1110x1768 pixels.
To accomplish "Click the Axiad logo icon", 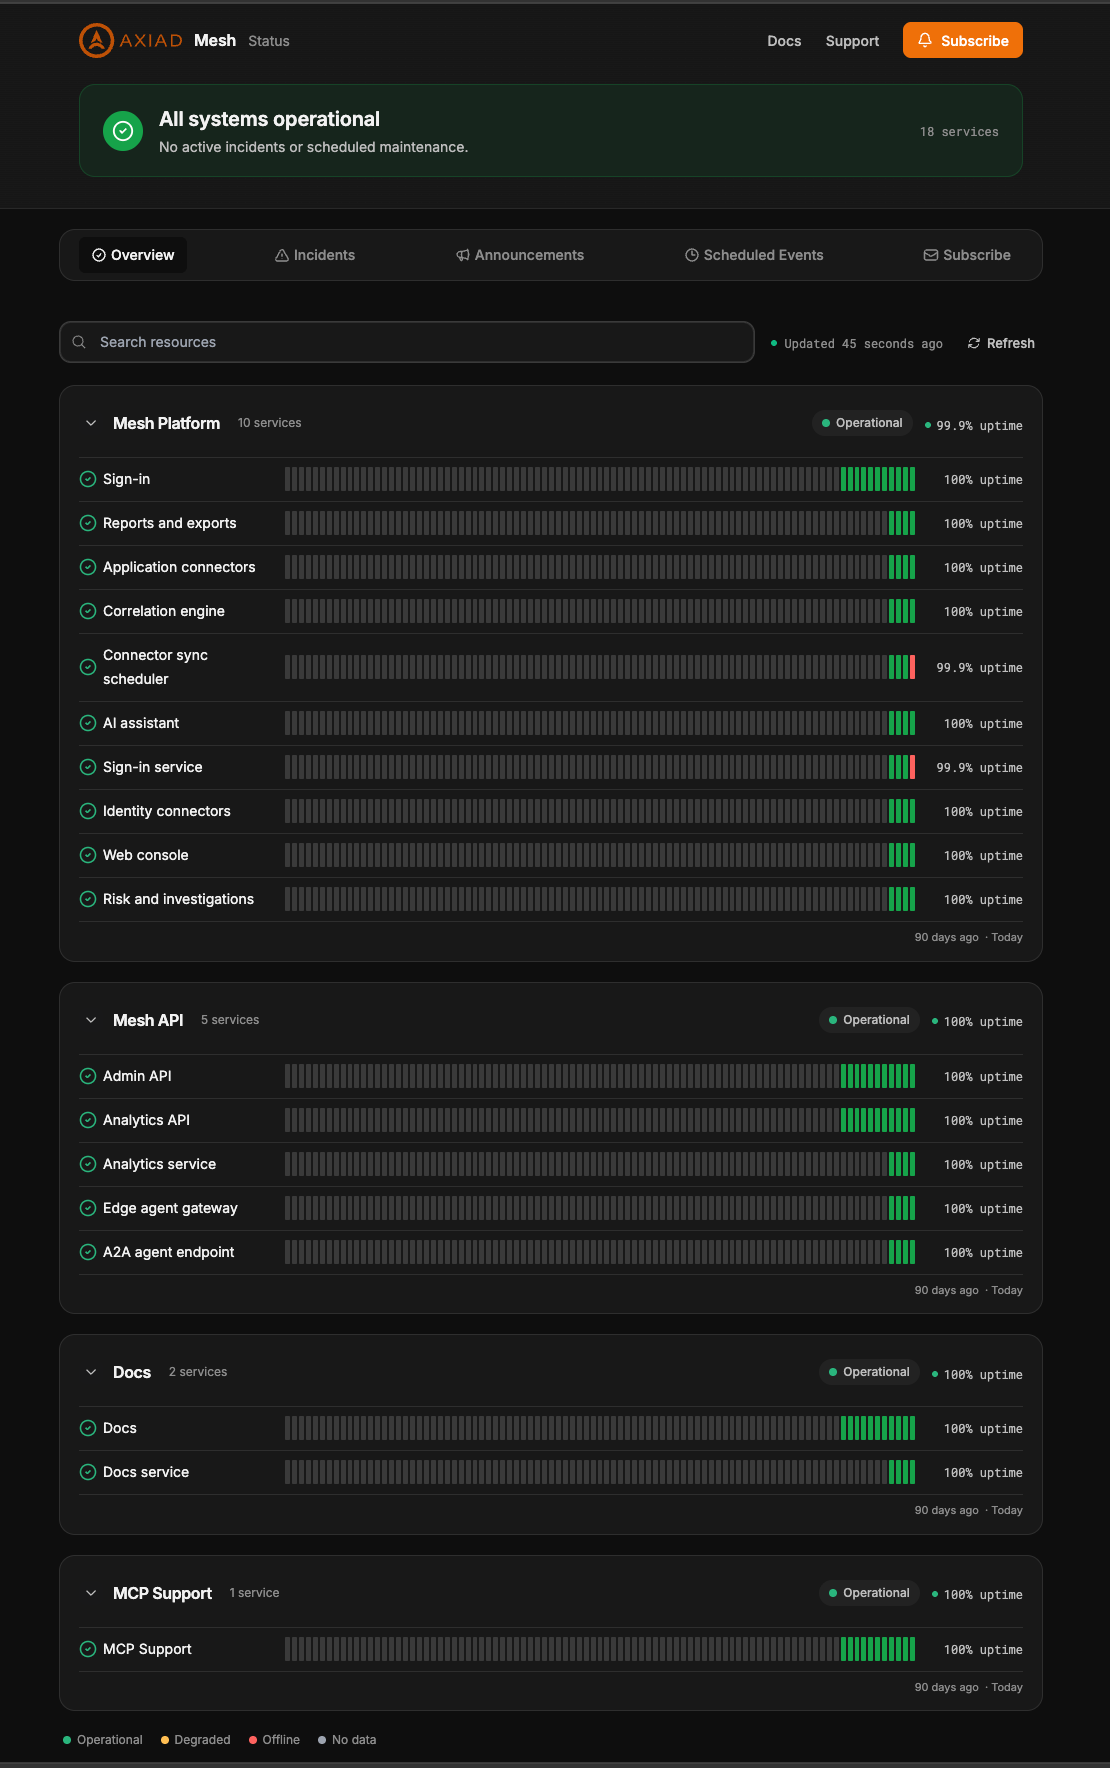I will point(96,40).
